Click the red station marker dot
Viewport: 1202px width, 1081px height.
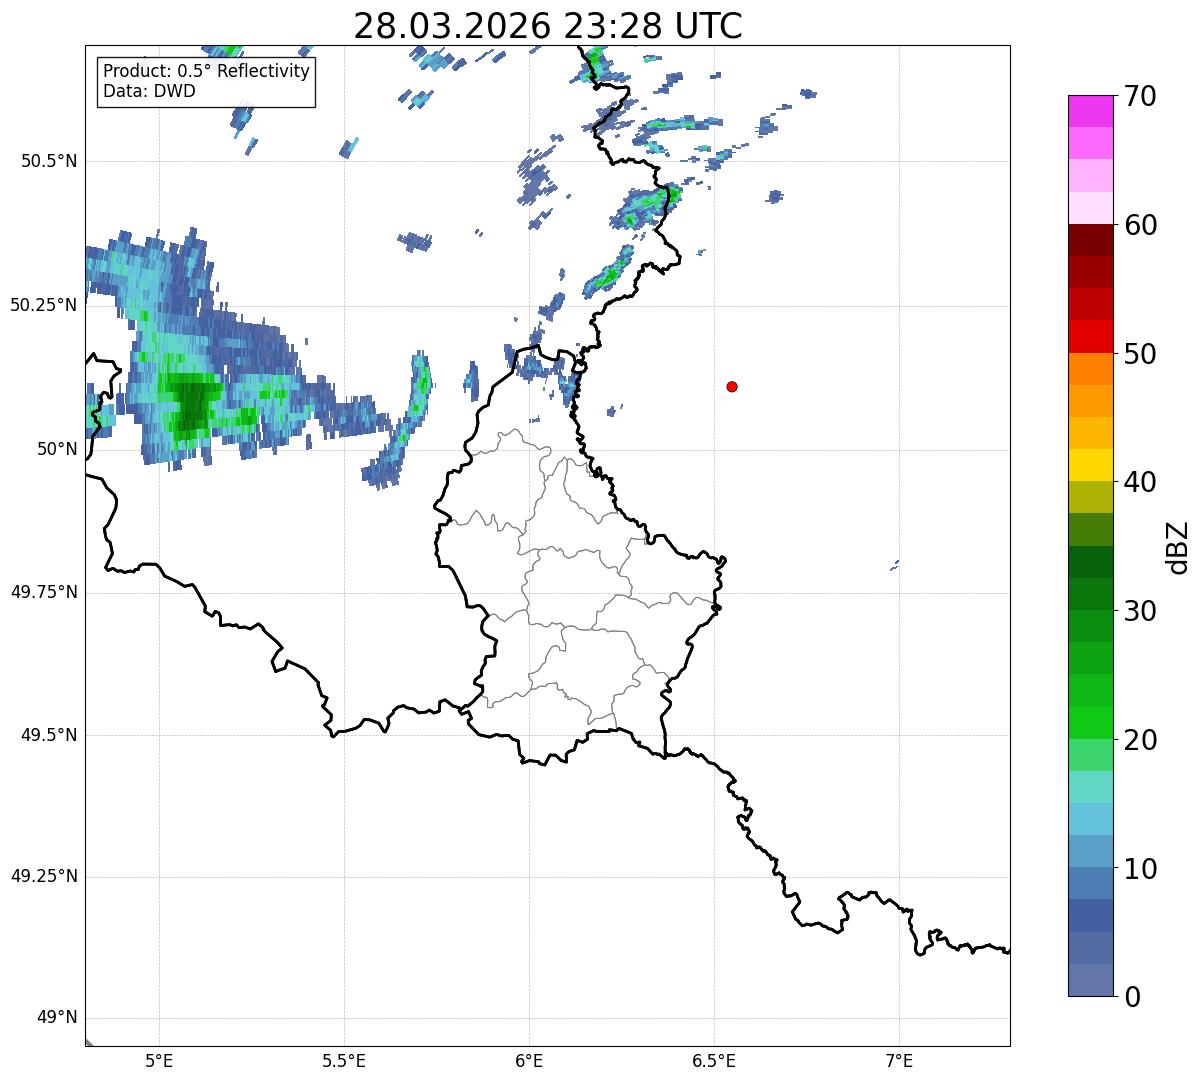point(732,386)
